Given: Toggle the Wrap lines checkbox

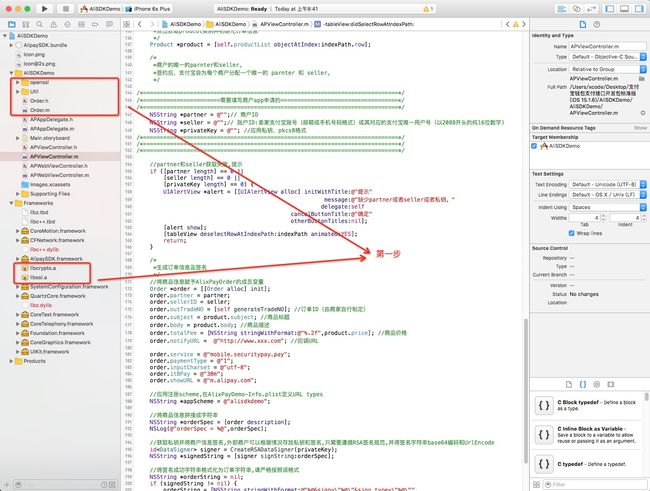Looking at the screenshot, I should click(572, 233).
